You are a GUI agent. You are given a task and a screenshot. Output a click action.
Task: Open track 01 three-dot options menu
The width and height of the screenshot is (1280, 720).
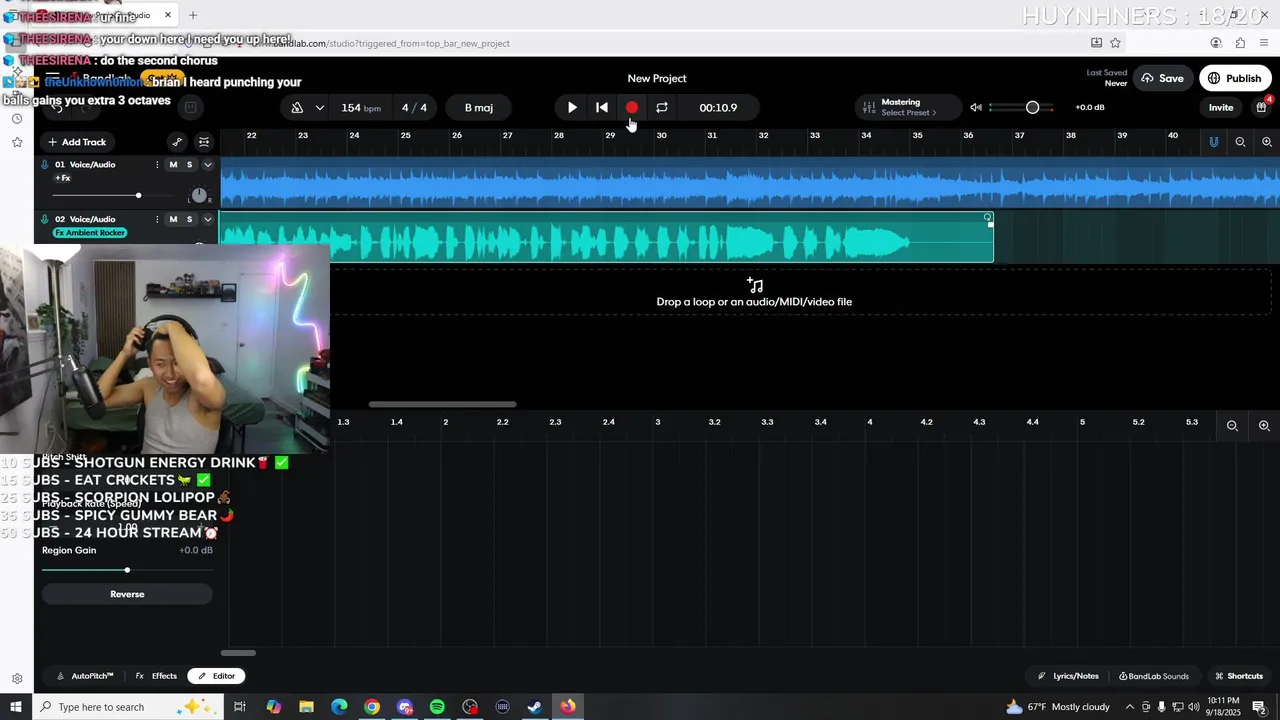[157, 165]
